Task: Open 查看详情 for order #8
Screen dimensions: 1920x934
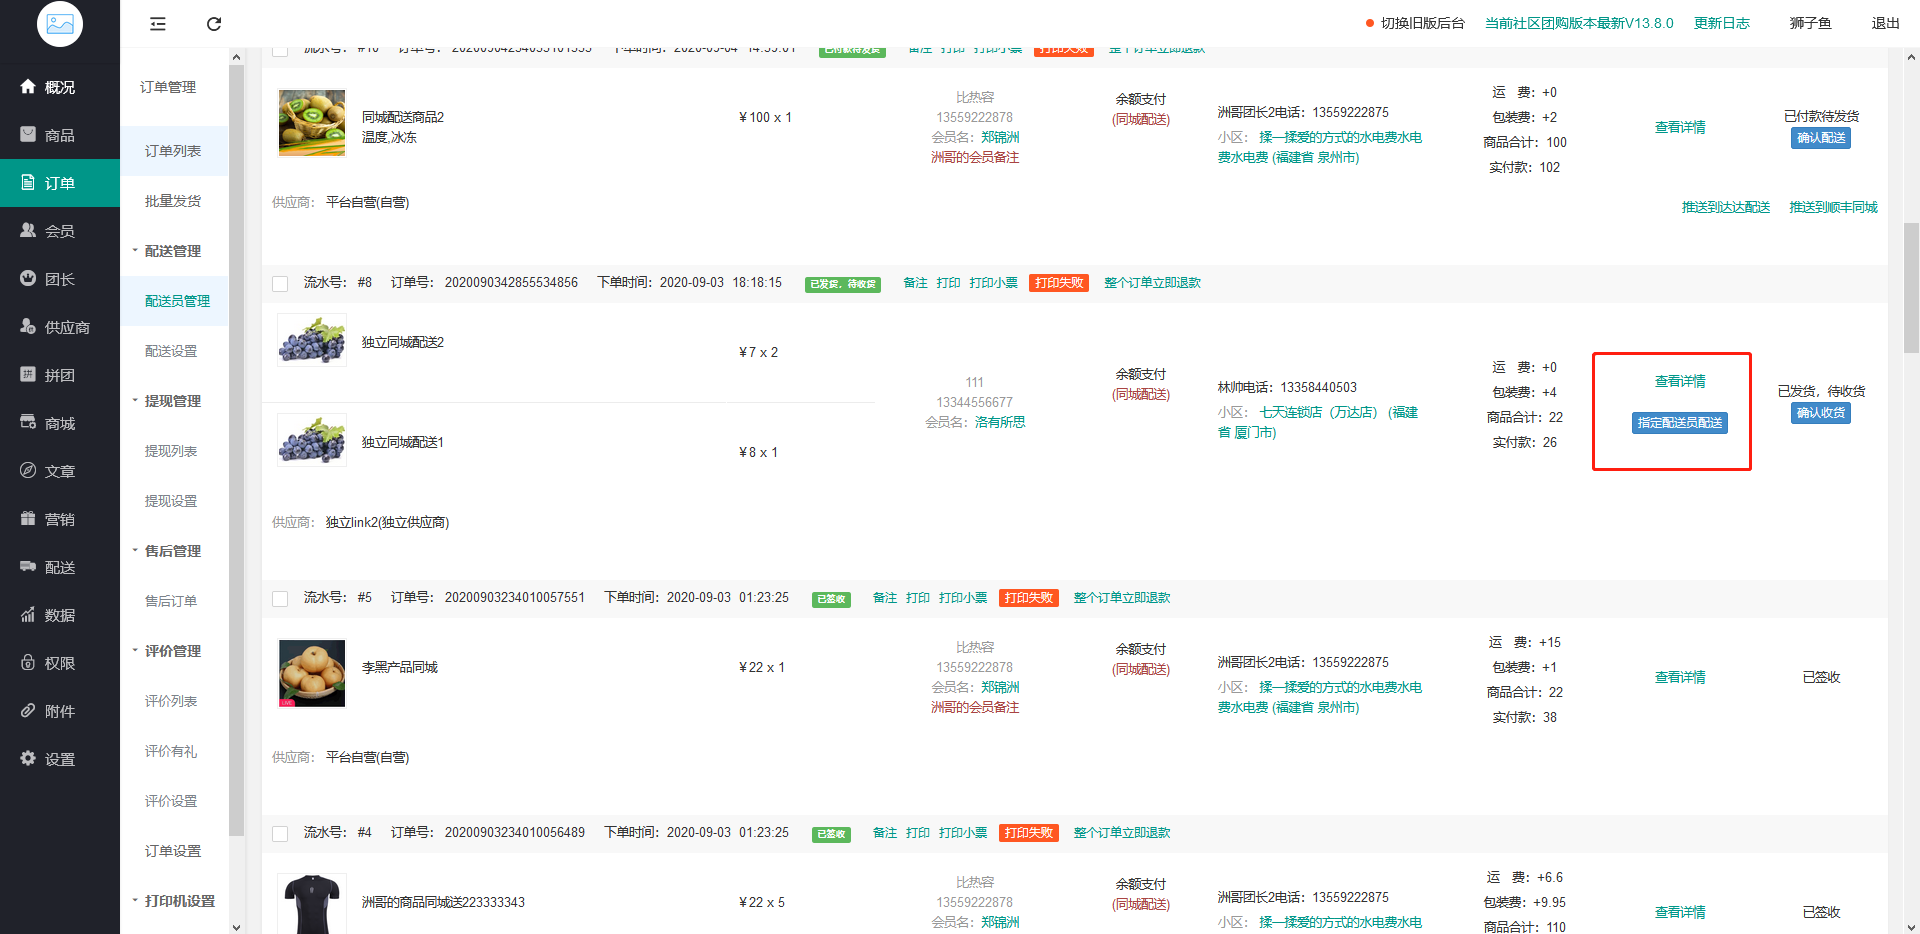Action: 1680,381
